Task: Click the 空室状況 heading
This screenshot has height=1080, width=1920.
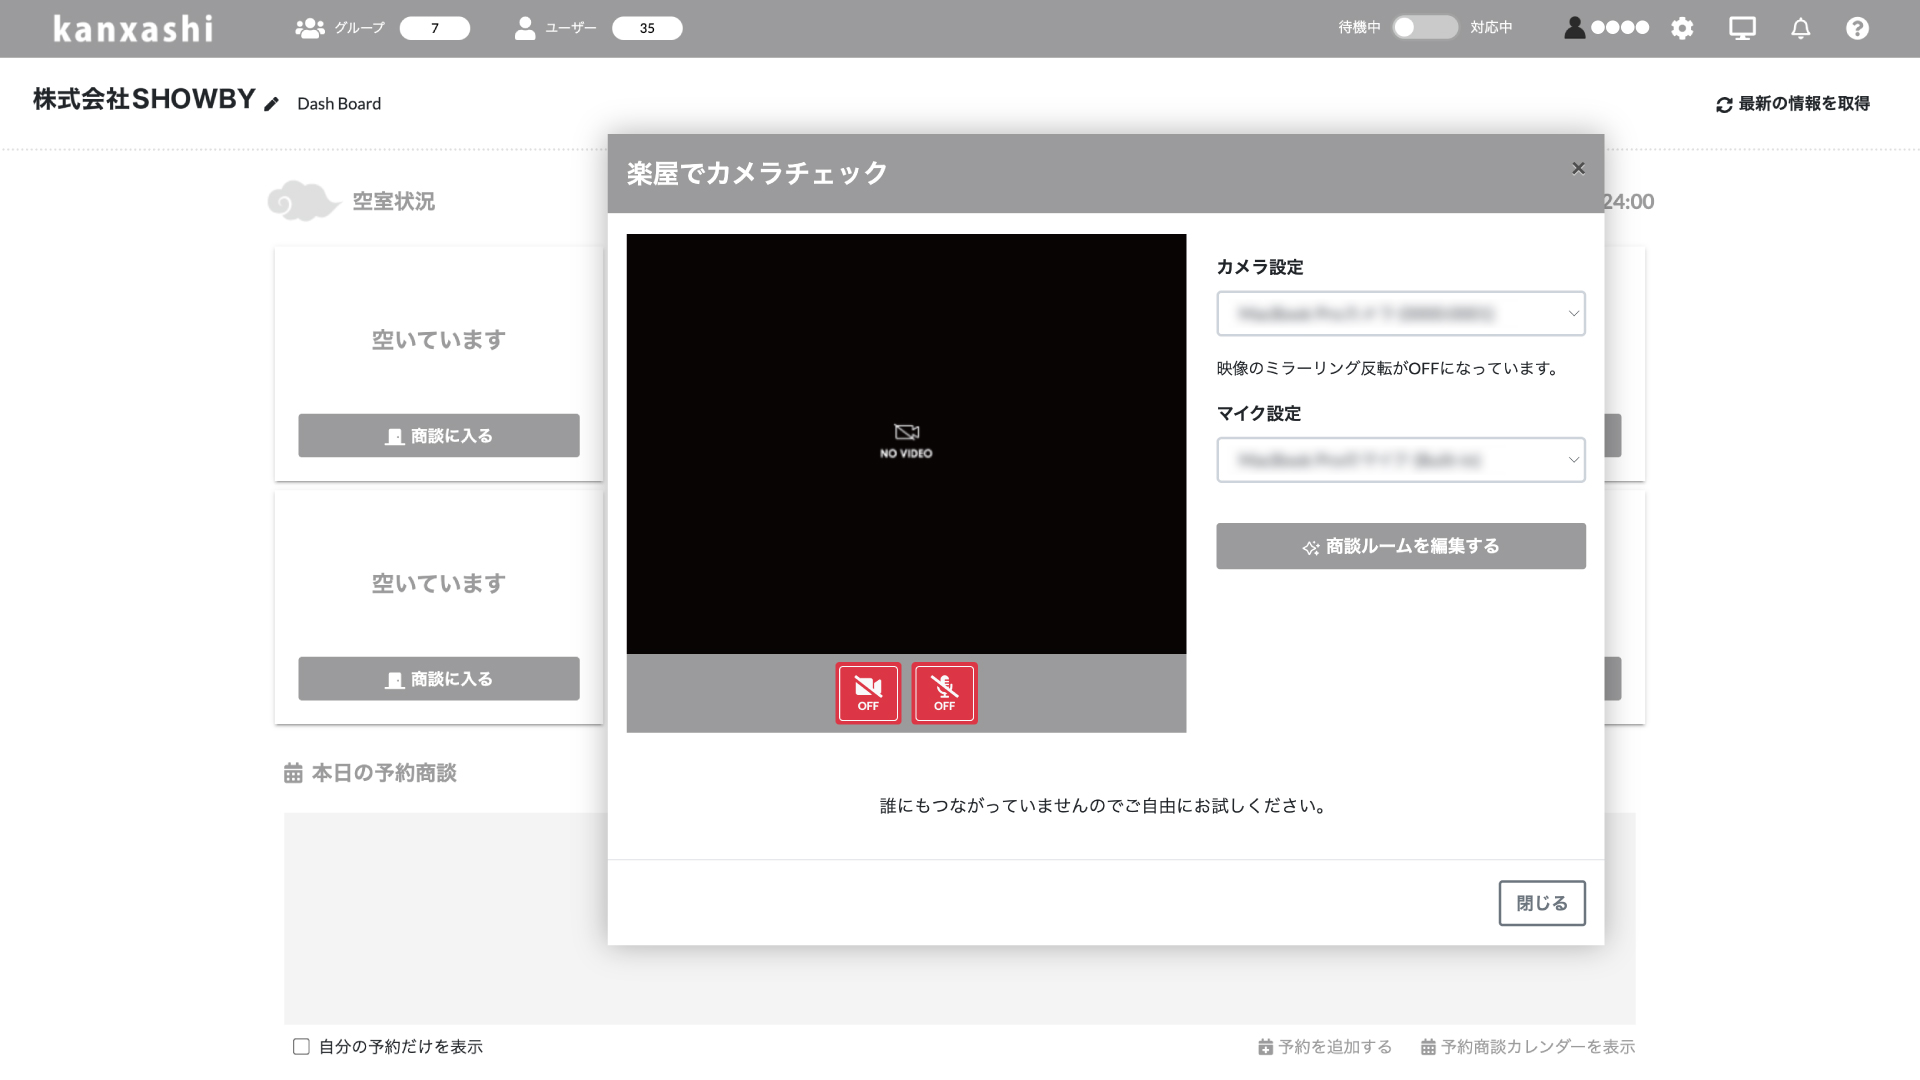Action: pos(394,201)
